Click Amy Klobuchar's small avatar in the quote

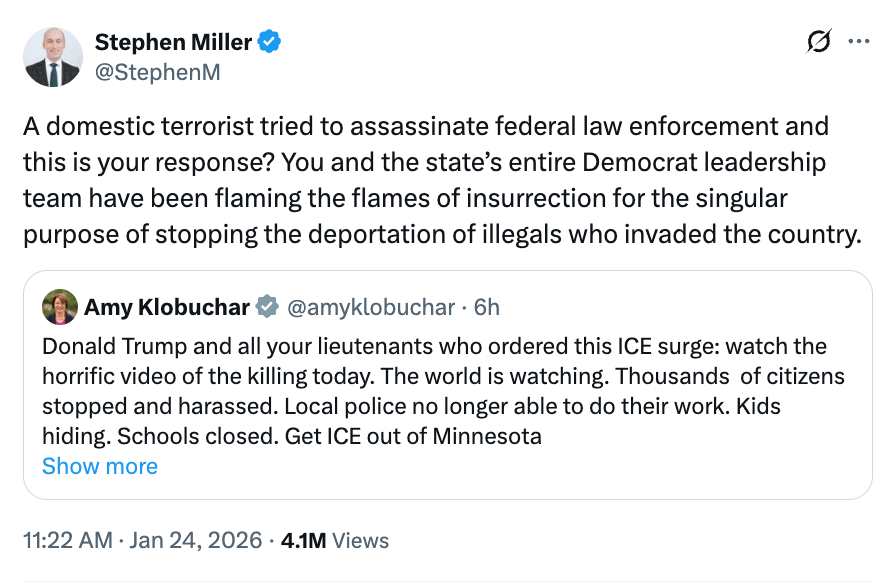[x=60, y=307]
